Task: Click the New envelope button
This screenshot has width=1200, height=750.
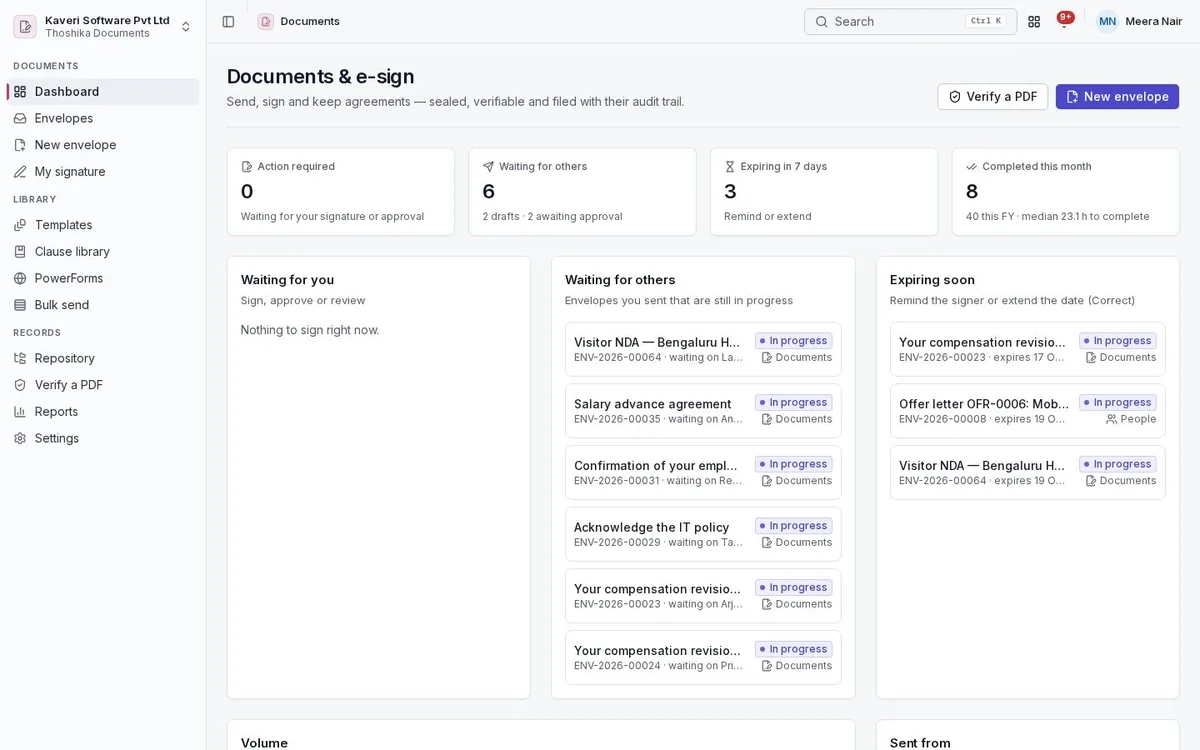Action: click(x=1117, y=96)
